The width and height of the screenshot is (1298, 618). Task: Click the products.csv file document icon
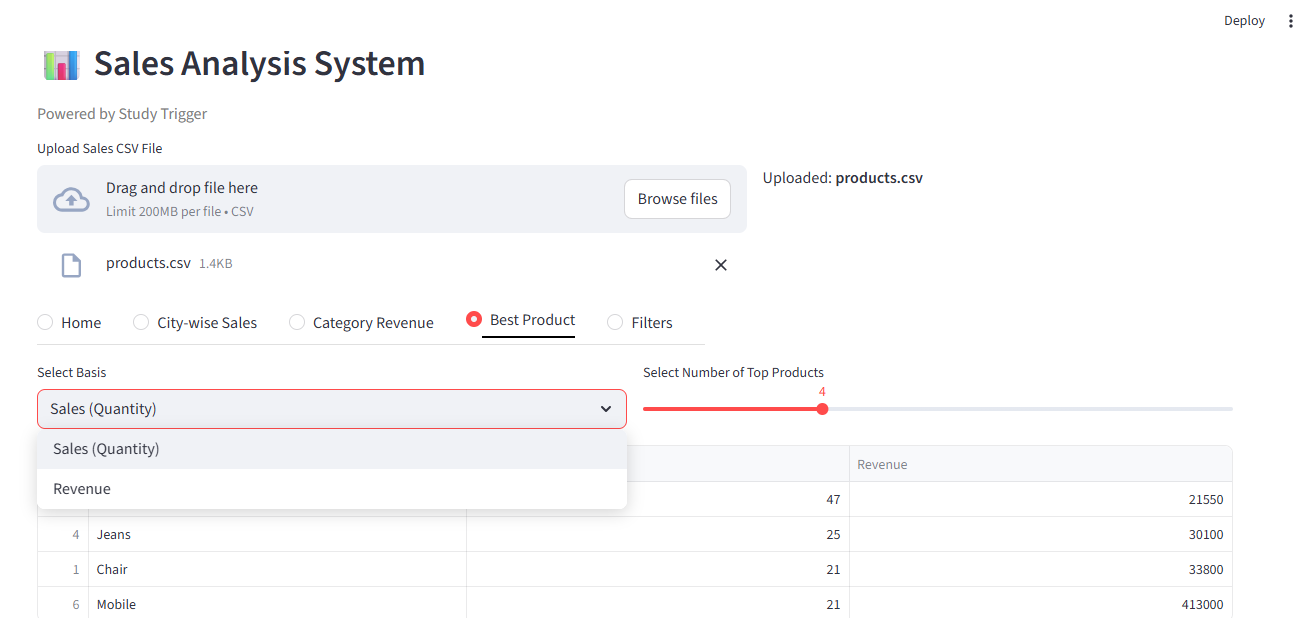point(71,265)
